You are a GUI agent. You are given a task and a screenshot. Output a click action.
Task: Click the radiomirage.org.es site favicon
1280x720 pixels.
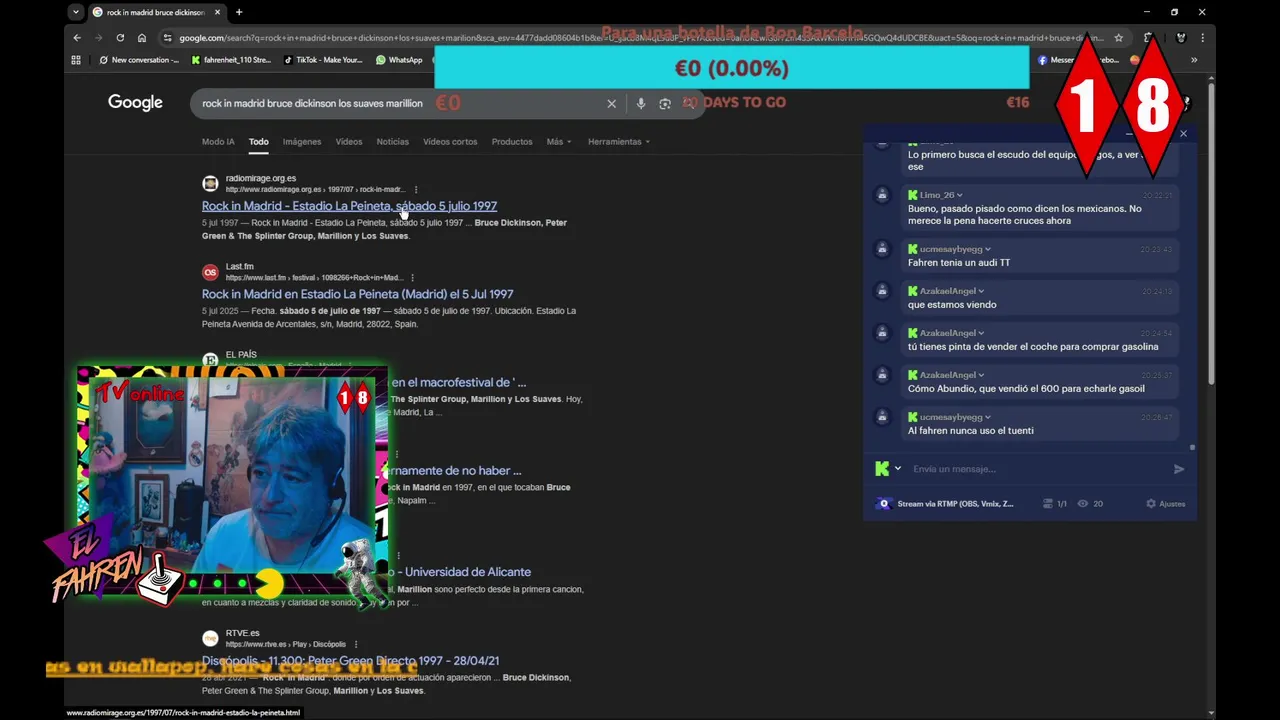tap(210, 183)
